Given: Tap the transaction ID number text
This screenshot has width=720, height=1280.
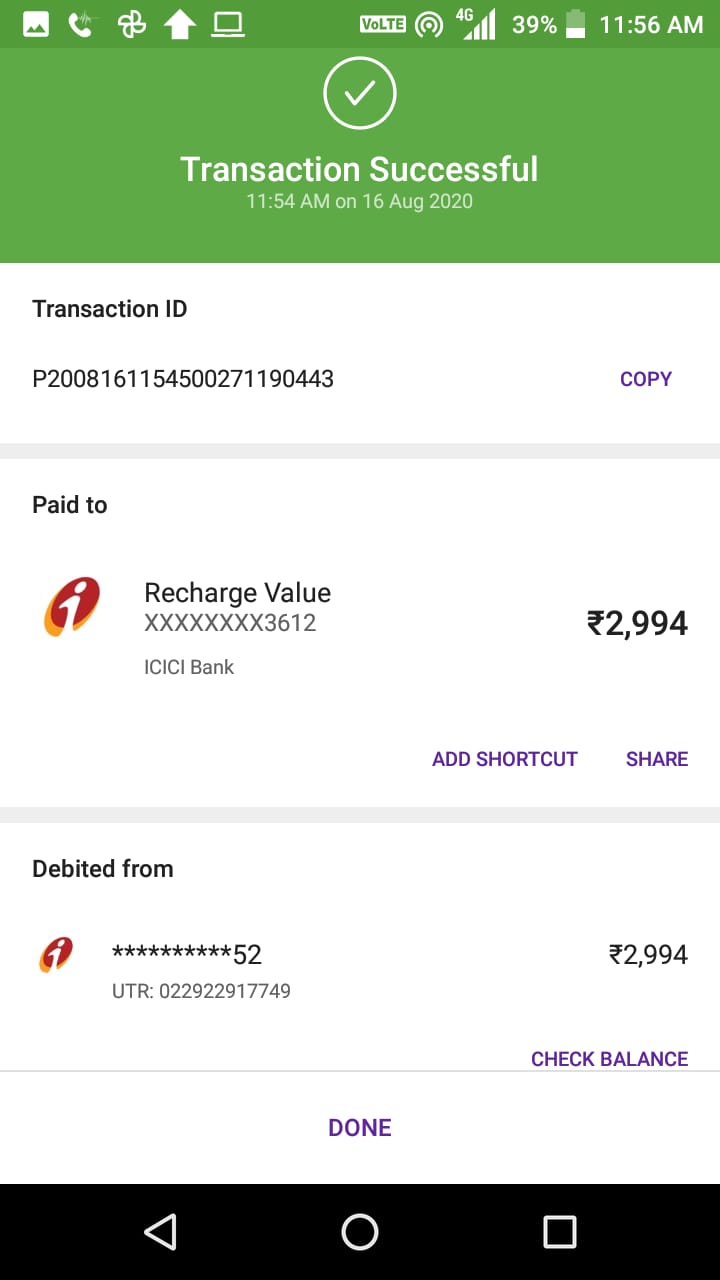Looking at the screenshot, I should 183,379.
